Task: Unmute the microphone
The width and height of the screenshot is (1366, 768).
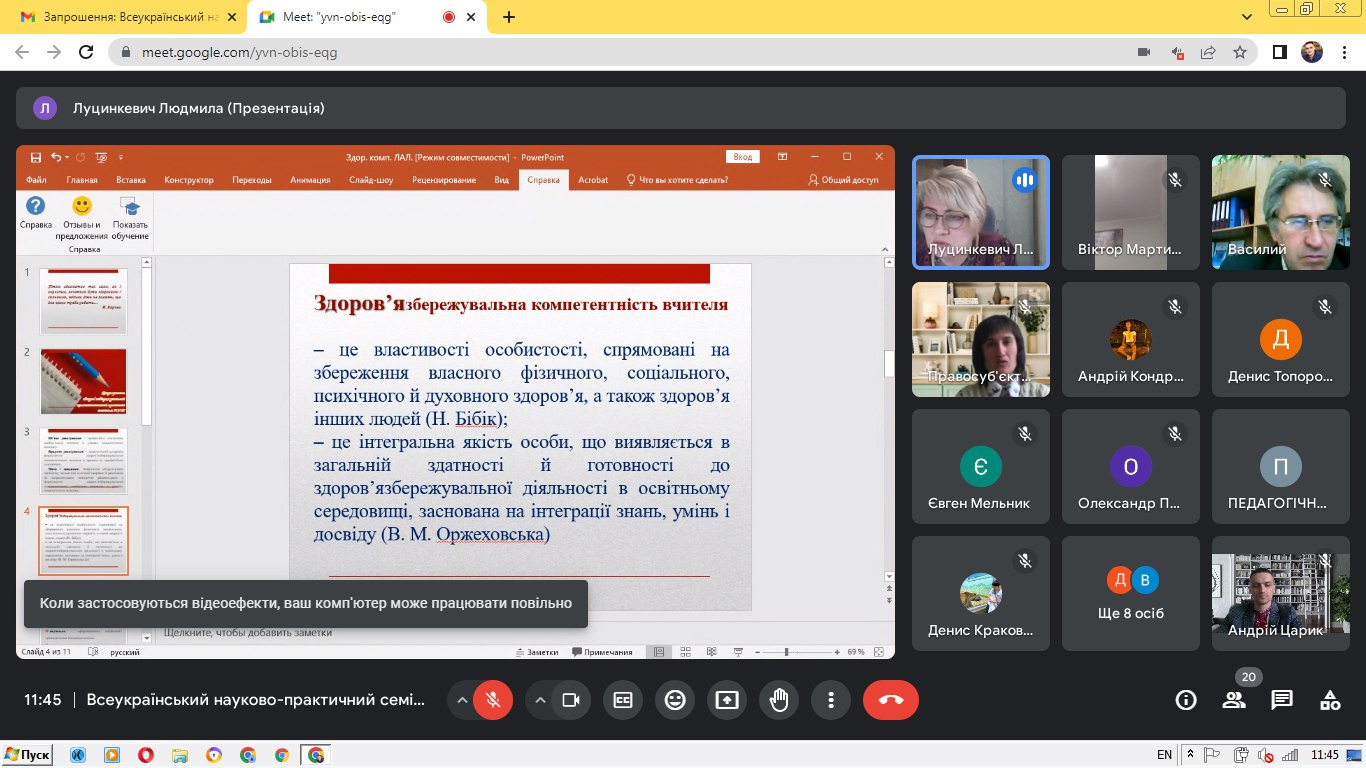Action: tap(493, 700)
